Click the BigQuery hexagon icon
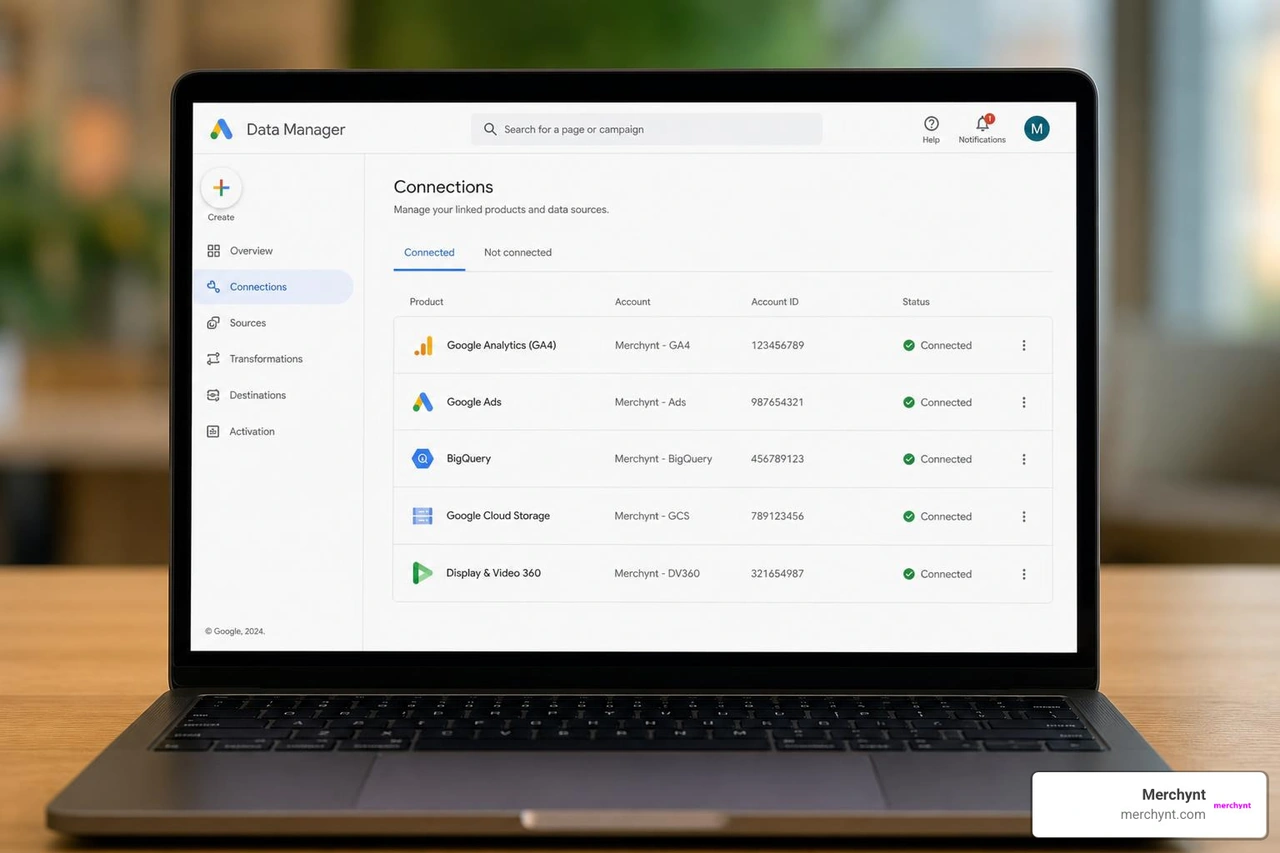Image resolution: width=1280 pixels, height=853 pixels. [x=423, y=459]
